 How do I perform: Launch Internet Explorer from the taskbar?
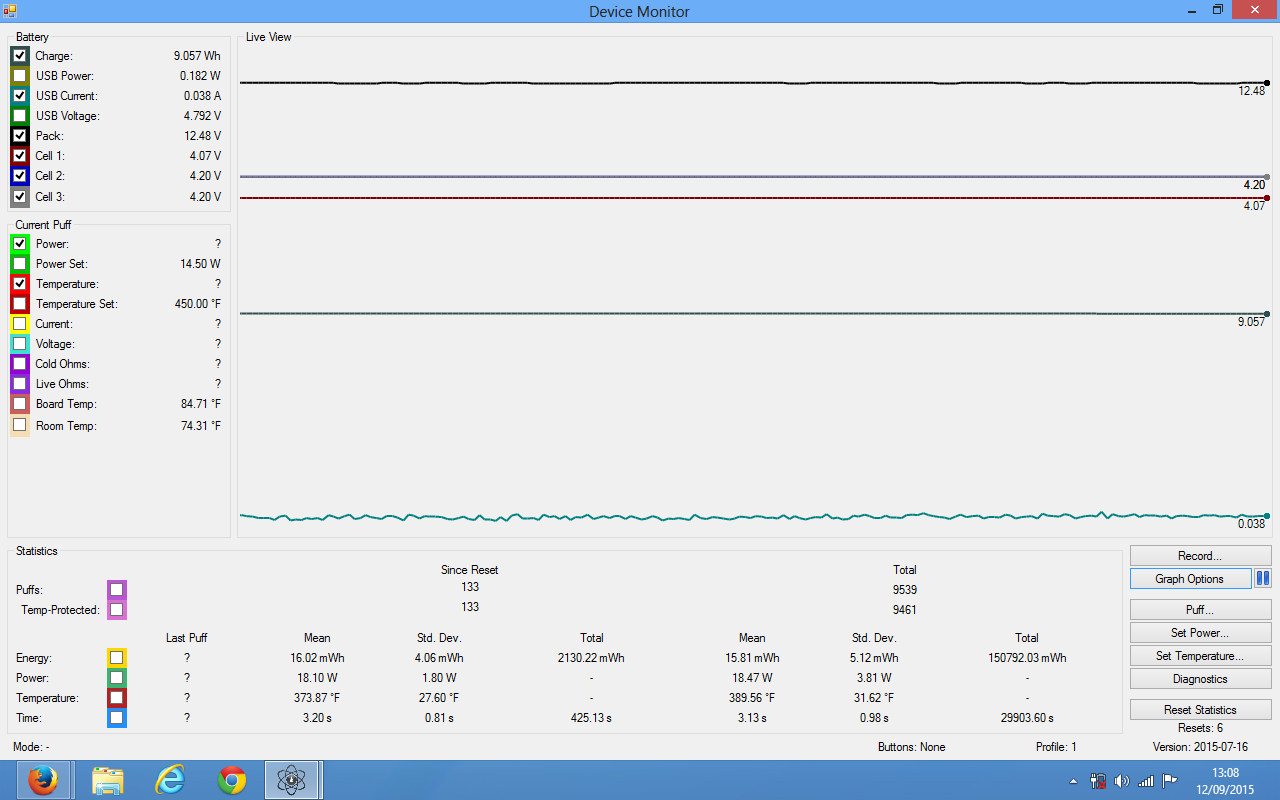[170, 780]
